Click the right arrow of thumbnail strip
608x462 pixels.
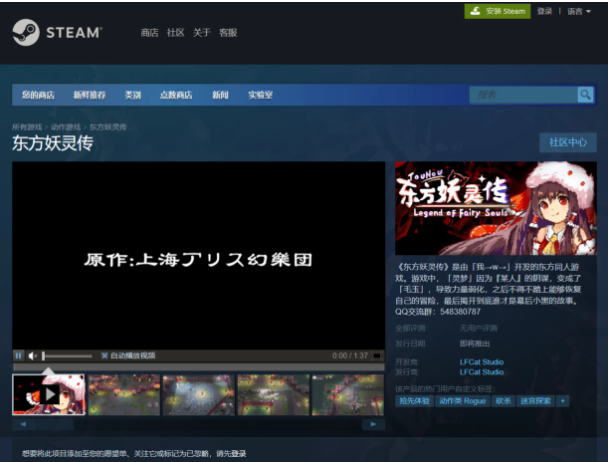click(373, 424)
